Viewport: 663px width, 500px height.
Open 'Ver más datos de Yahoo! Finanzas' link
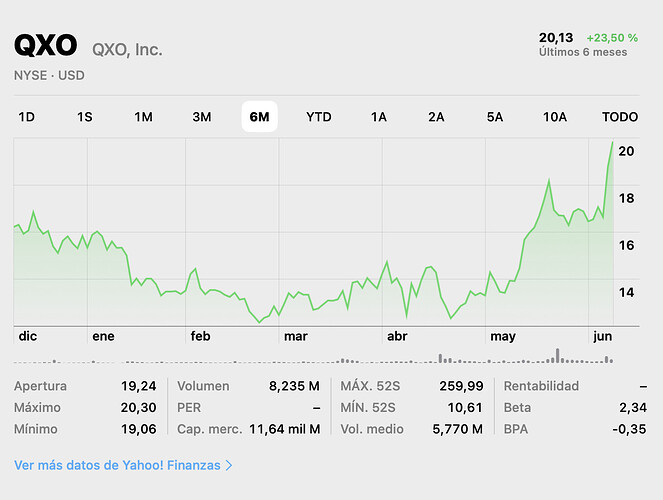click(x=123, y=465)
